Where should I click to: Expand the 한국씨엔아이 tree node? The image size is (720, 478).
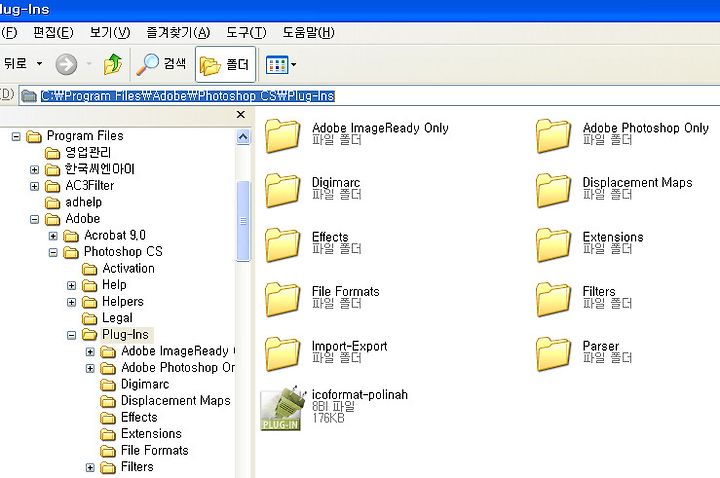pyautogui.click(x=34, y=169)
